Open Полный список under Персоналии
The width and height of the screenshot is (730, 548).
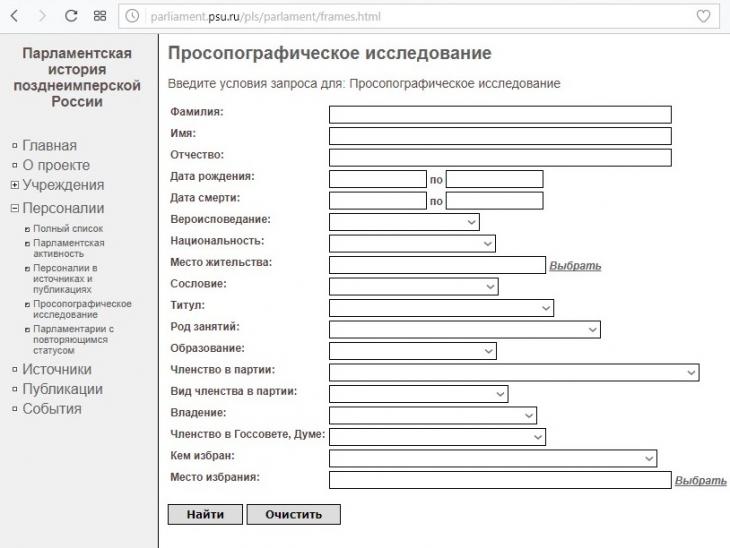[x=68, y=229]
